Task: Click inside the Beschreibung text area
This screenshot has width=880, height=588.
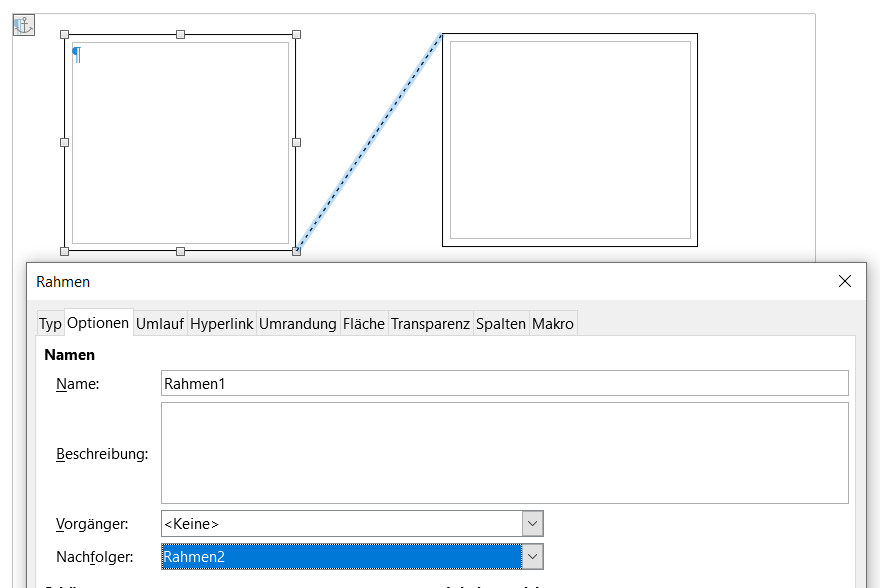Action: 504,453
